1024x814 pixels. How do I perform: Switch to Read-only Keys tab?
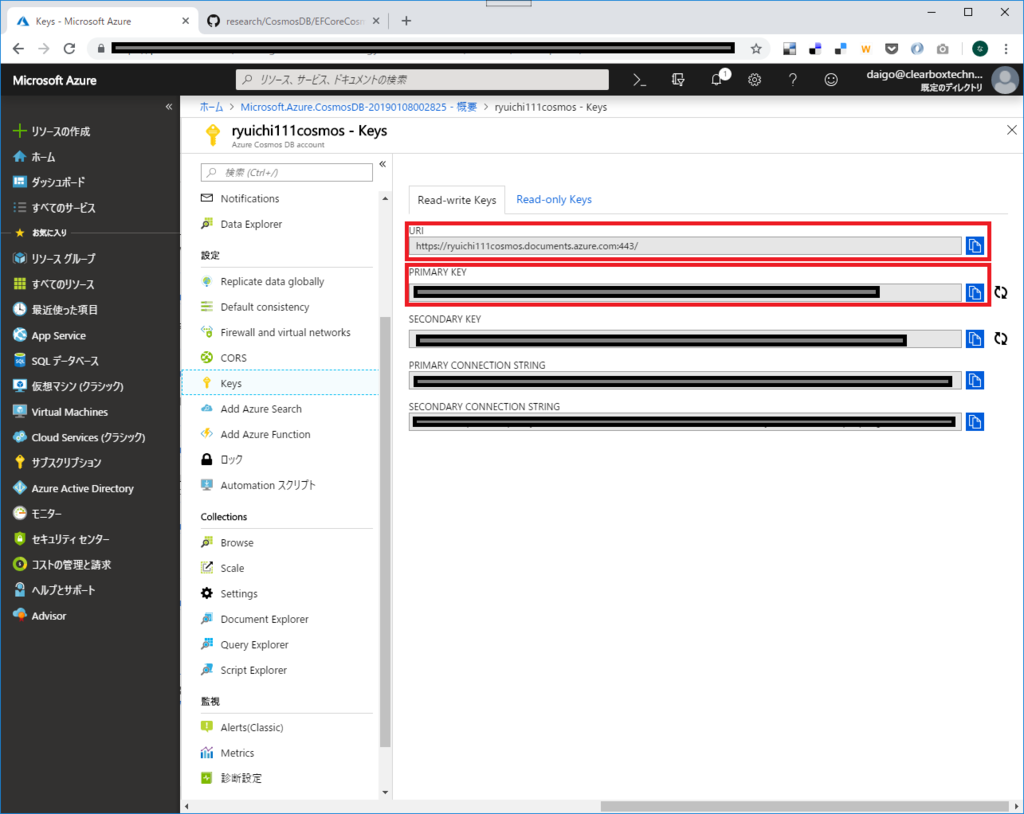[x=554, y=199]
